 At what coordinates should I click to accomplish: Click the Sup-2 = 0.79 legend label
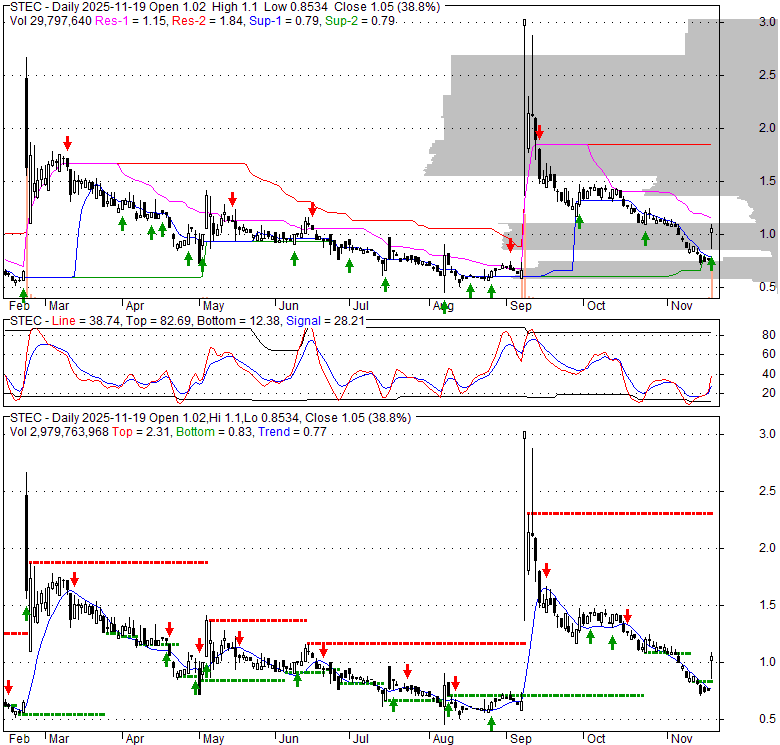pos(360,21)
